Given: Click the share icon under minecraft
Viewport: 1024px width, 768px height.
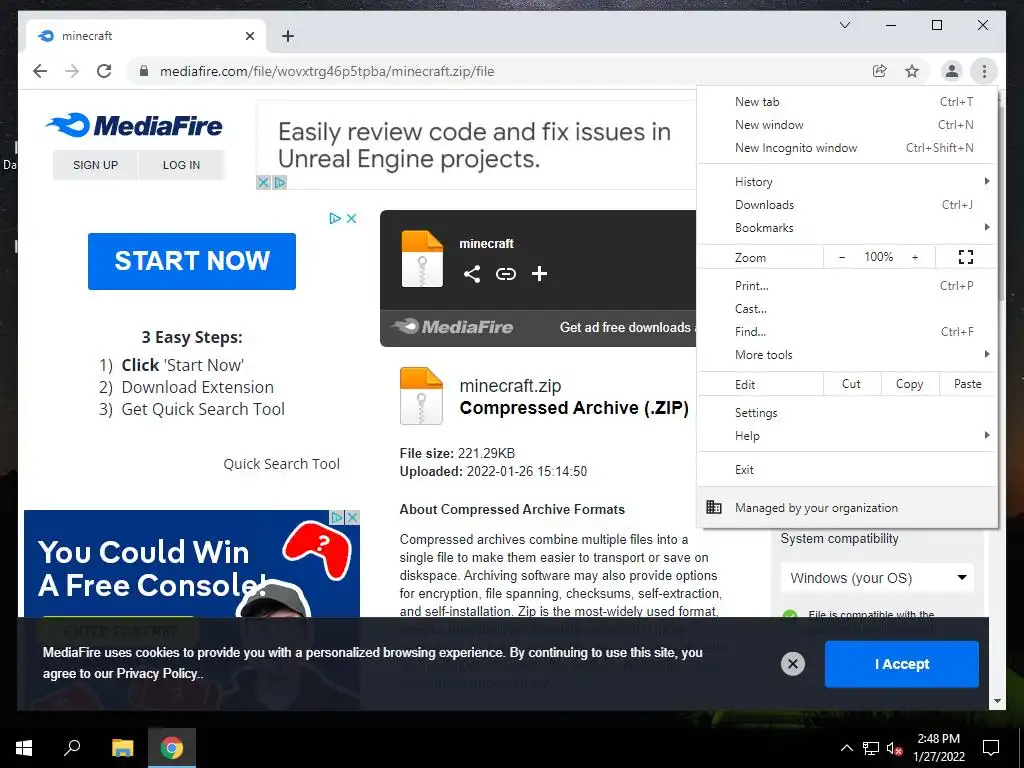Looking at the screenshot, I should pos(472,274).
